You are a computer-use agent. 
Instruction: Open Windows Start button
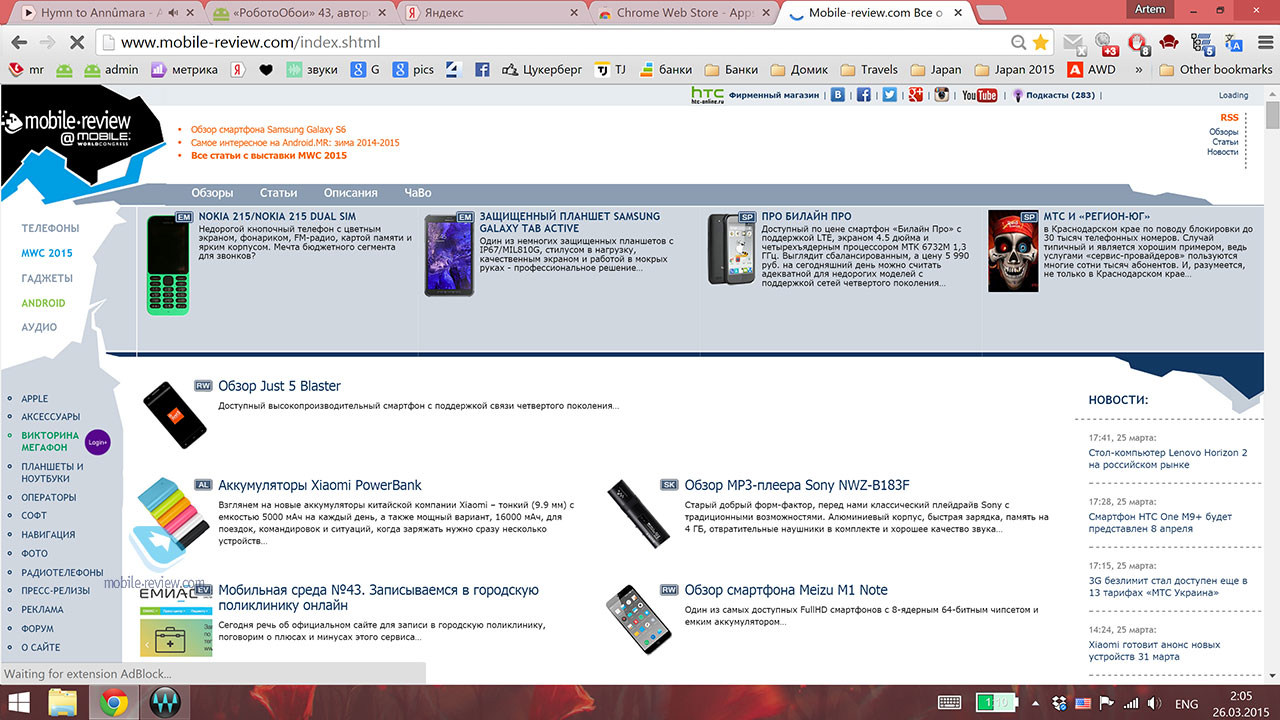pos(18,702)
